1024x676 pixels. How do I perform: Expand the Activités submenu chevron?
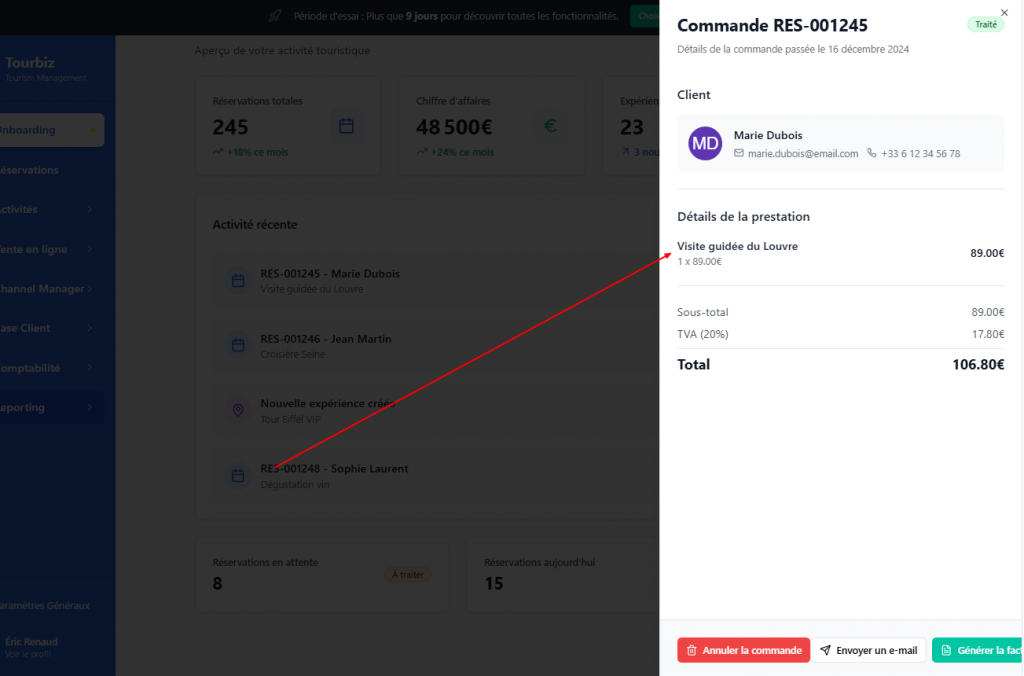pyautogui.click(x=90, y=210)
